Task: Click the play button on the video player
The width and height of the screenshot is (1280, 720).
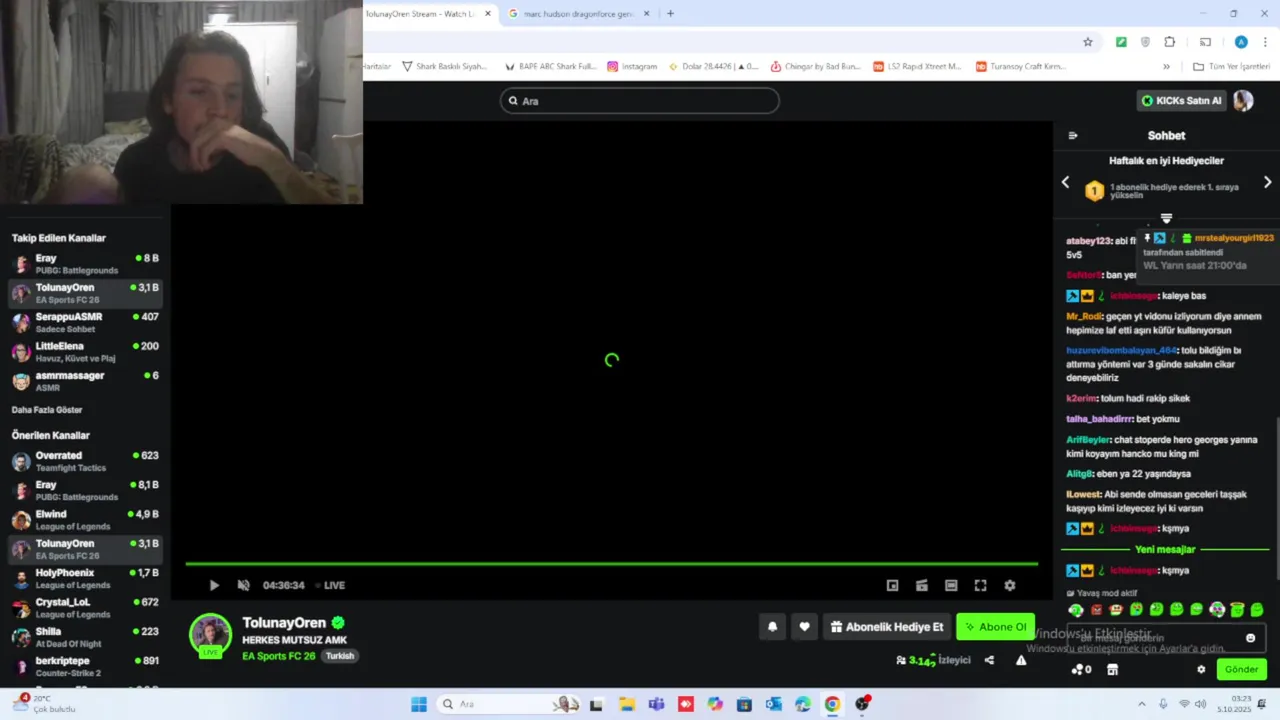Action: (214, 585)
